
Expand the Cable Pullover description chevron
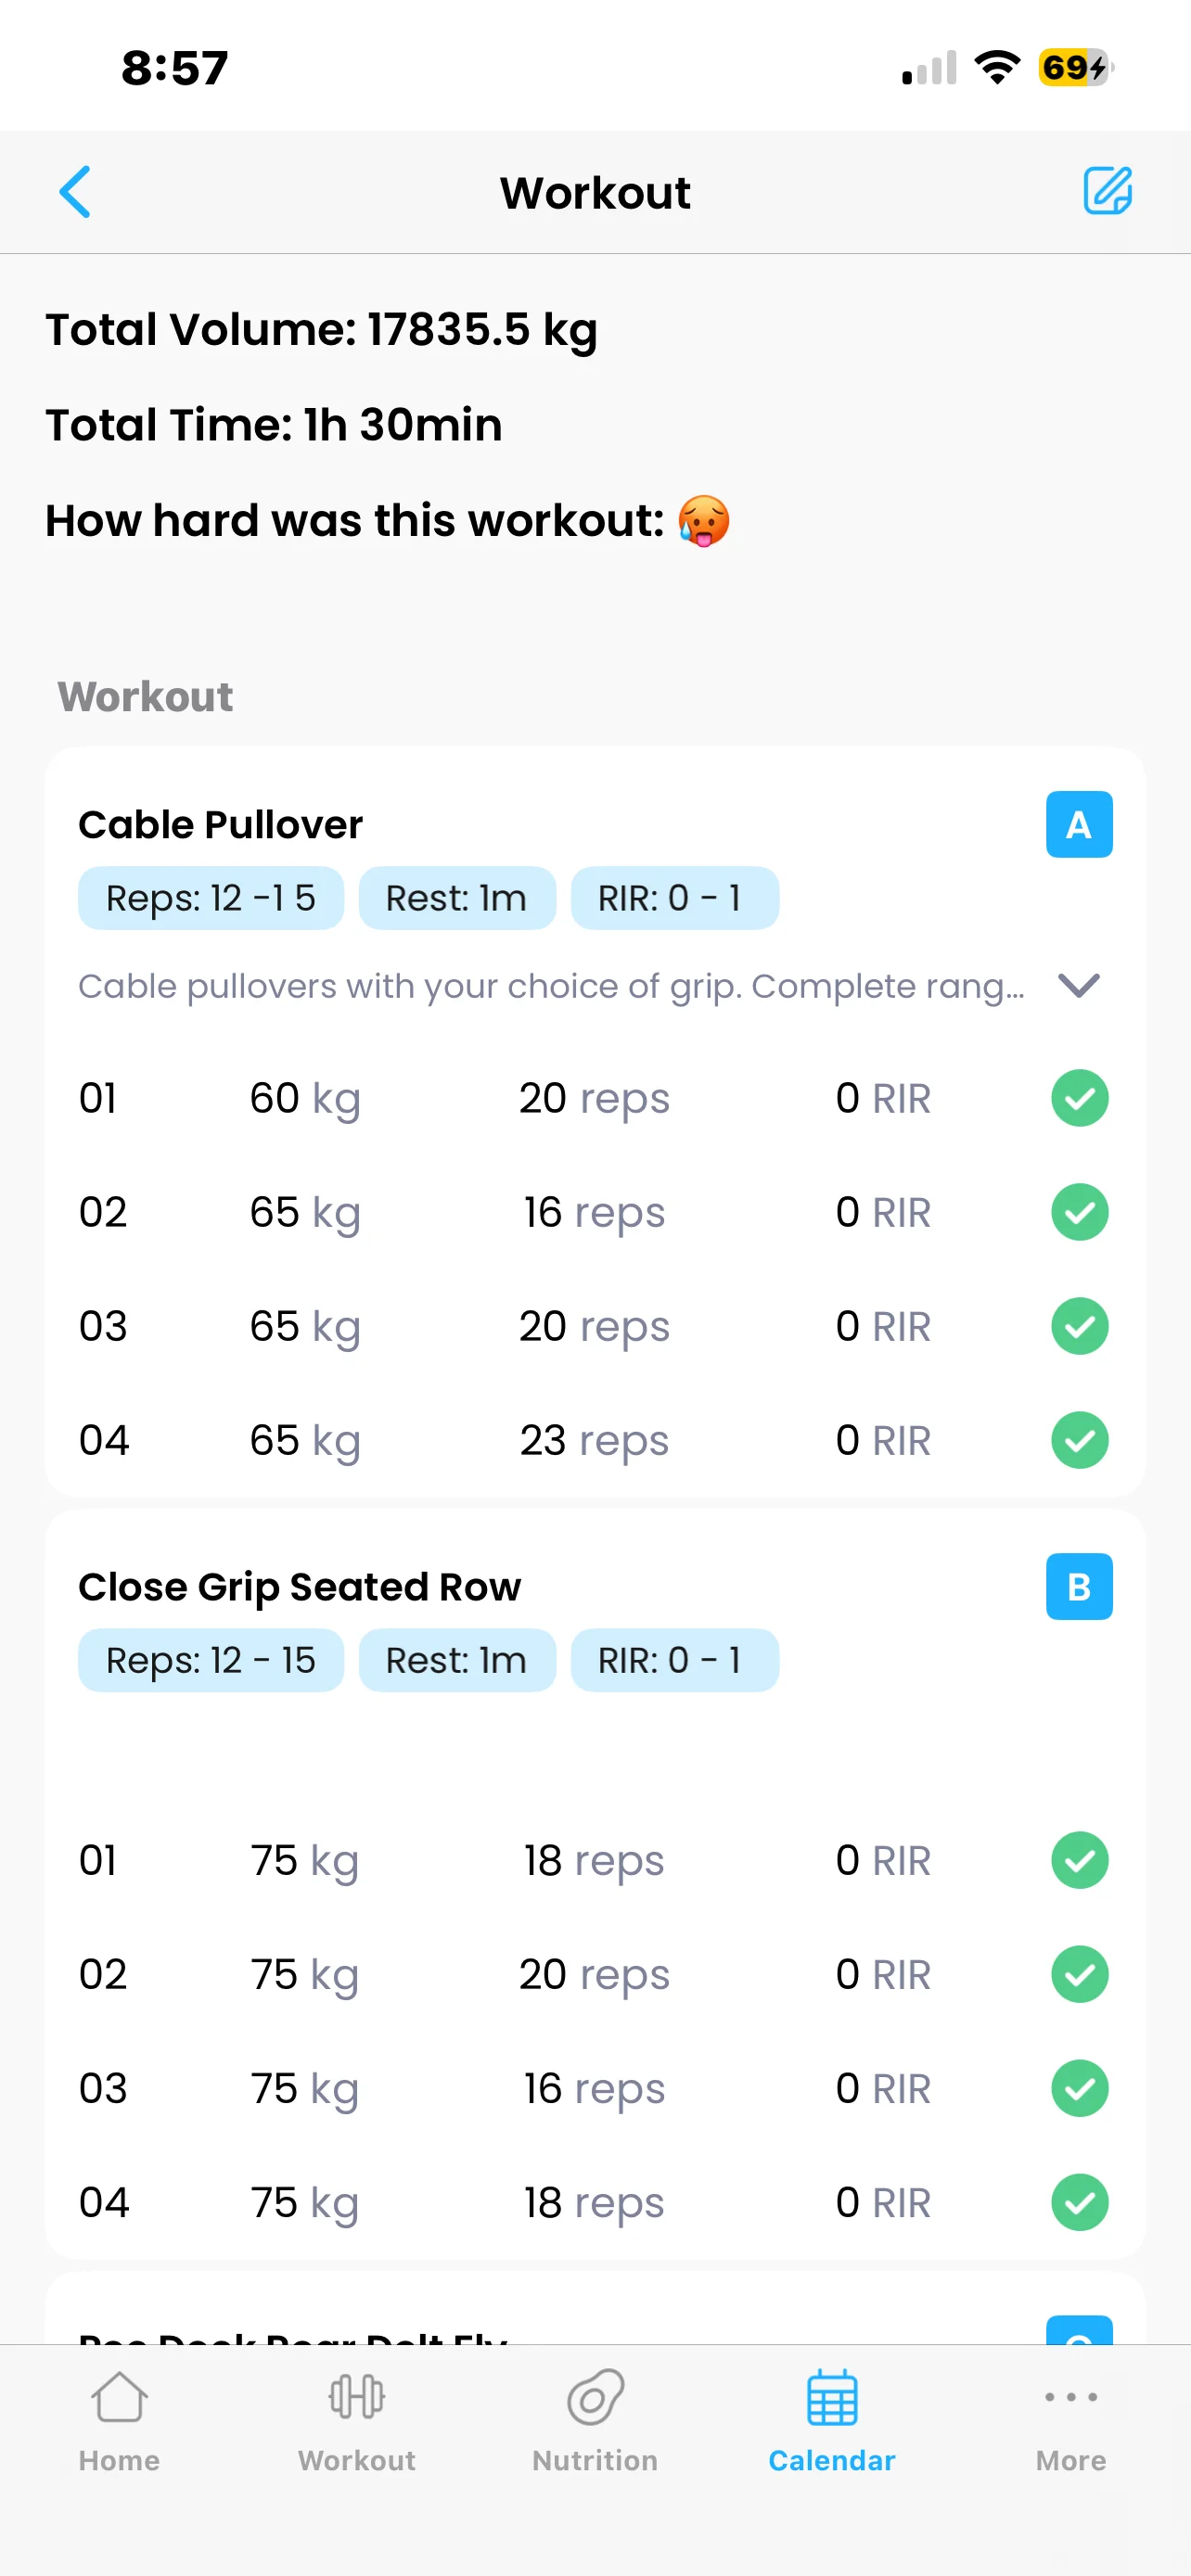click(1079, 985)
